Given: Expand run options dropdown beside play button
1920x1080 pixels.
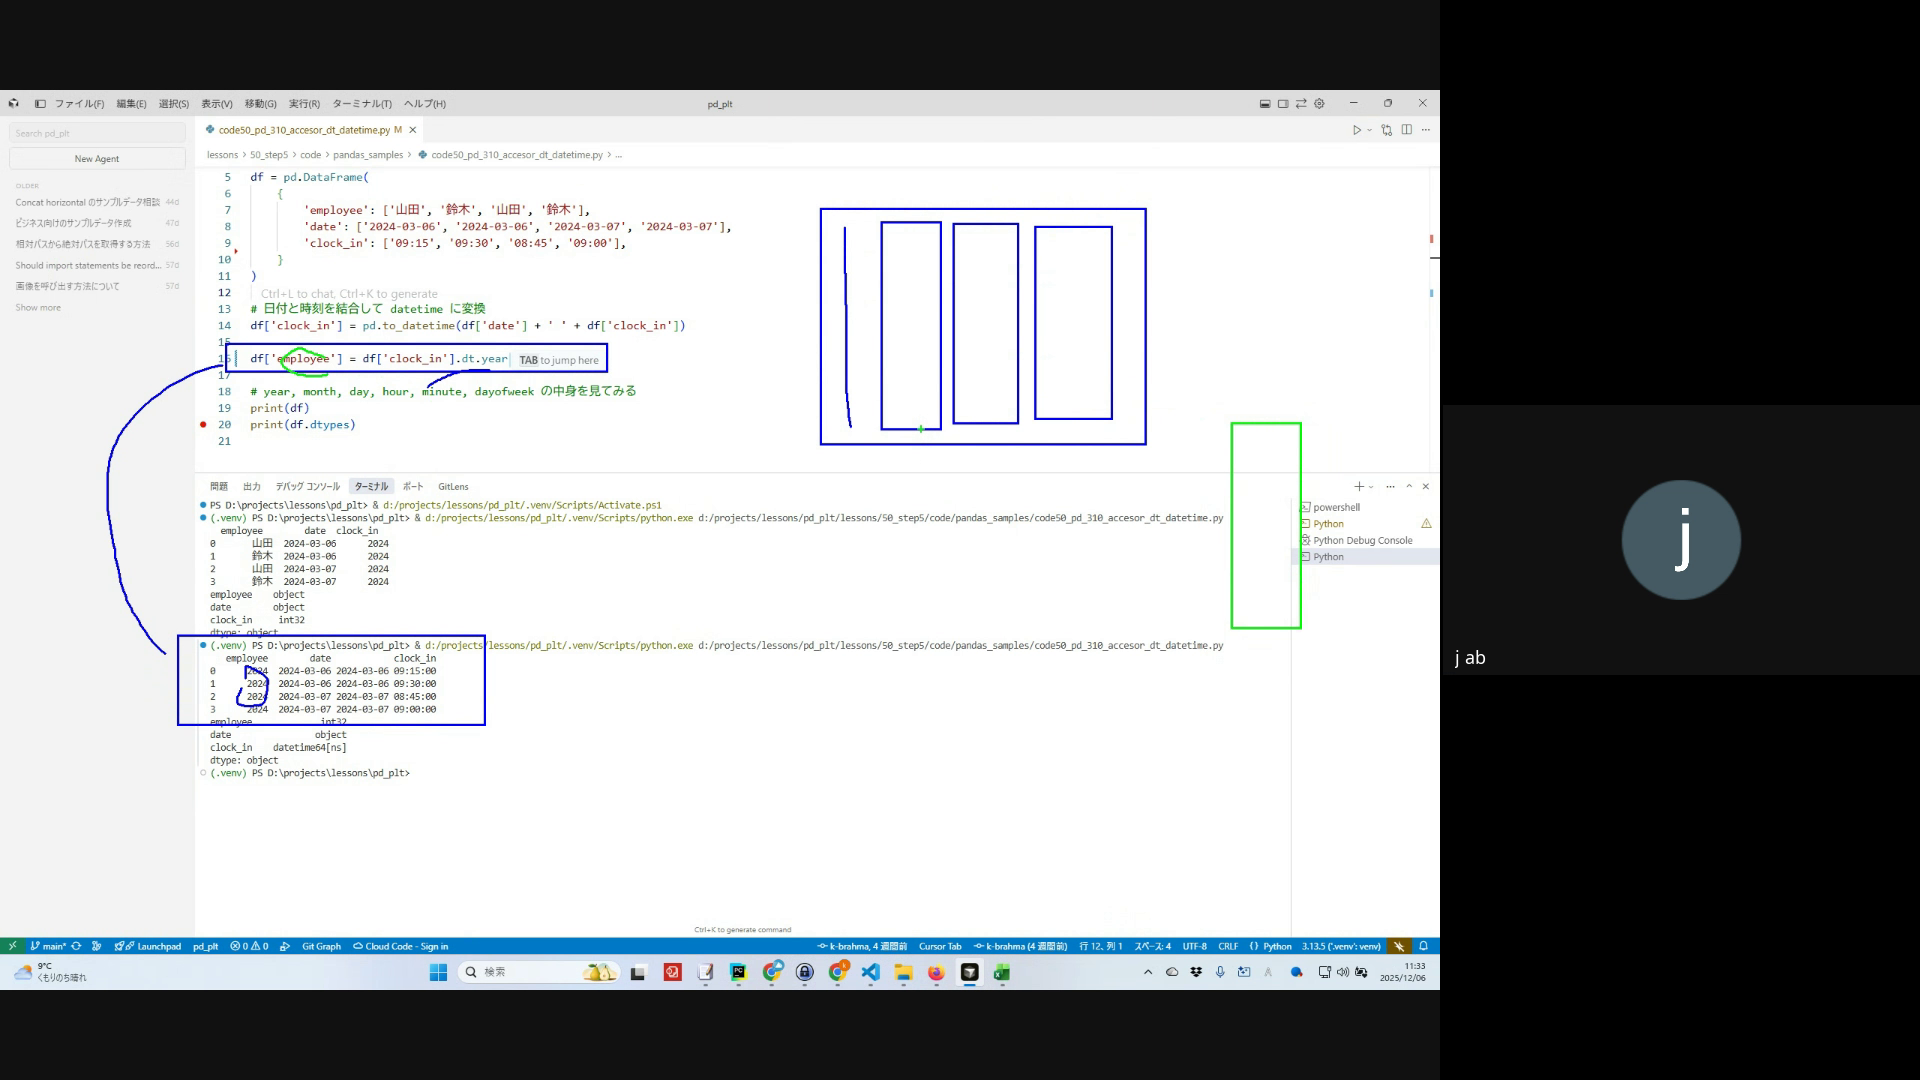Looking at the screenshot, I should (1369, 130).
